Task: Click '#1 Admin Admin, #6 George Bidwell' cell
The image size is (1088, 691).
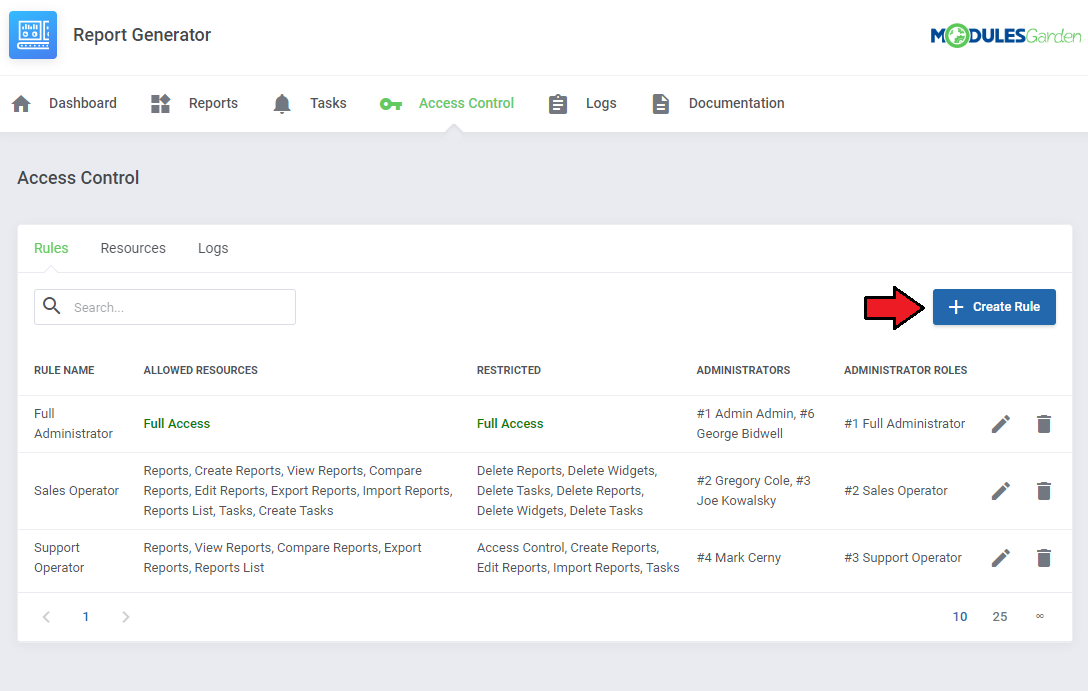Action: tap(756, 424)
